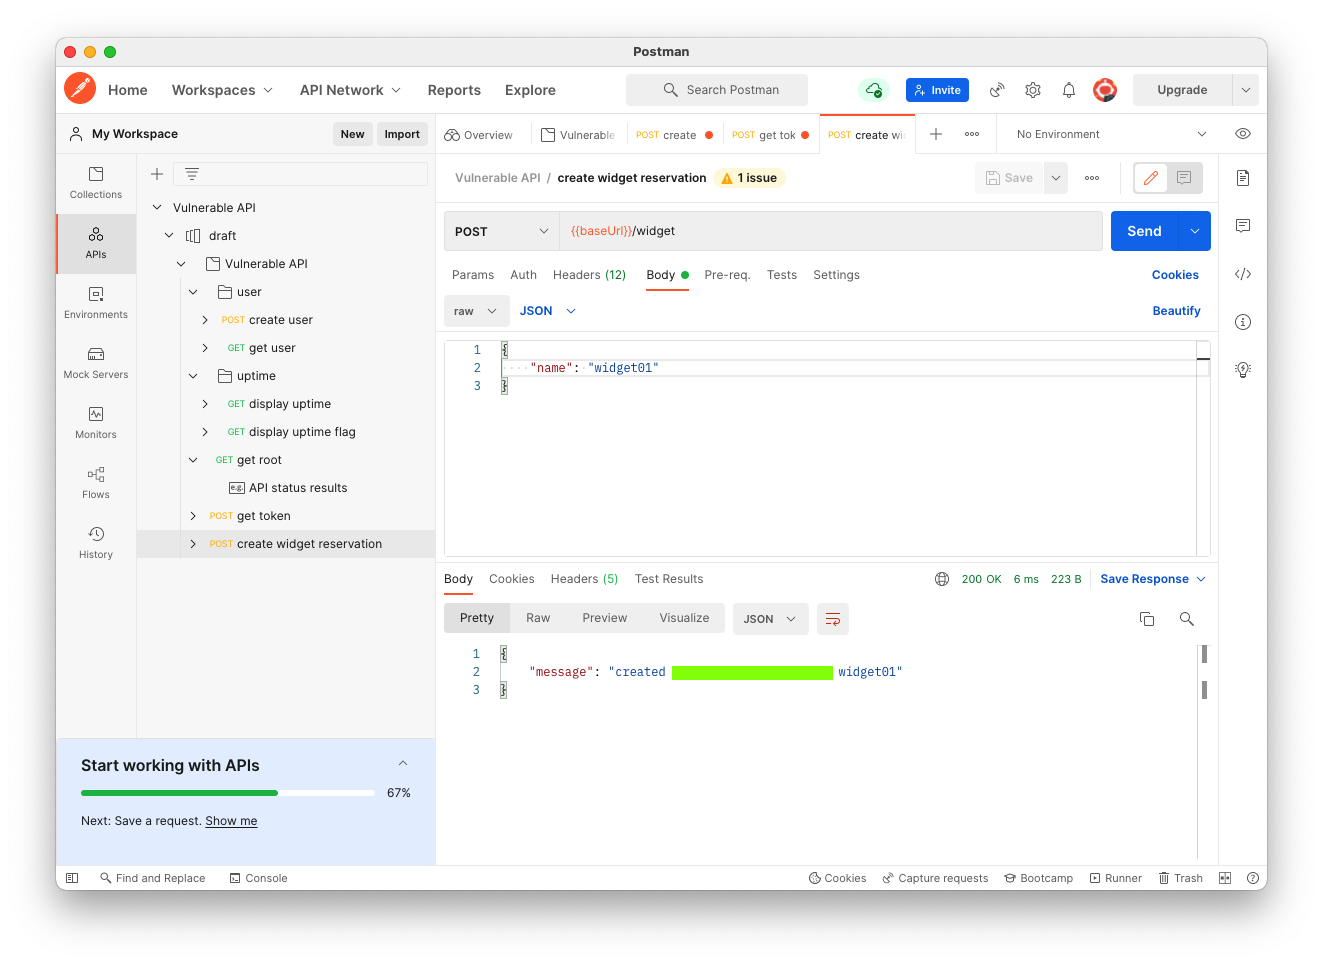
Task: Click the Beautify link
Action: [1176, 311]
